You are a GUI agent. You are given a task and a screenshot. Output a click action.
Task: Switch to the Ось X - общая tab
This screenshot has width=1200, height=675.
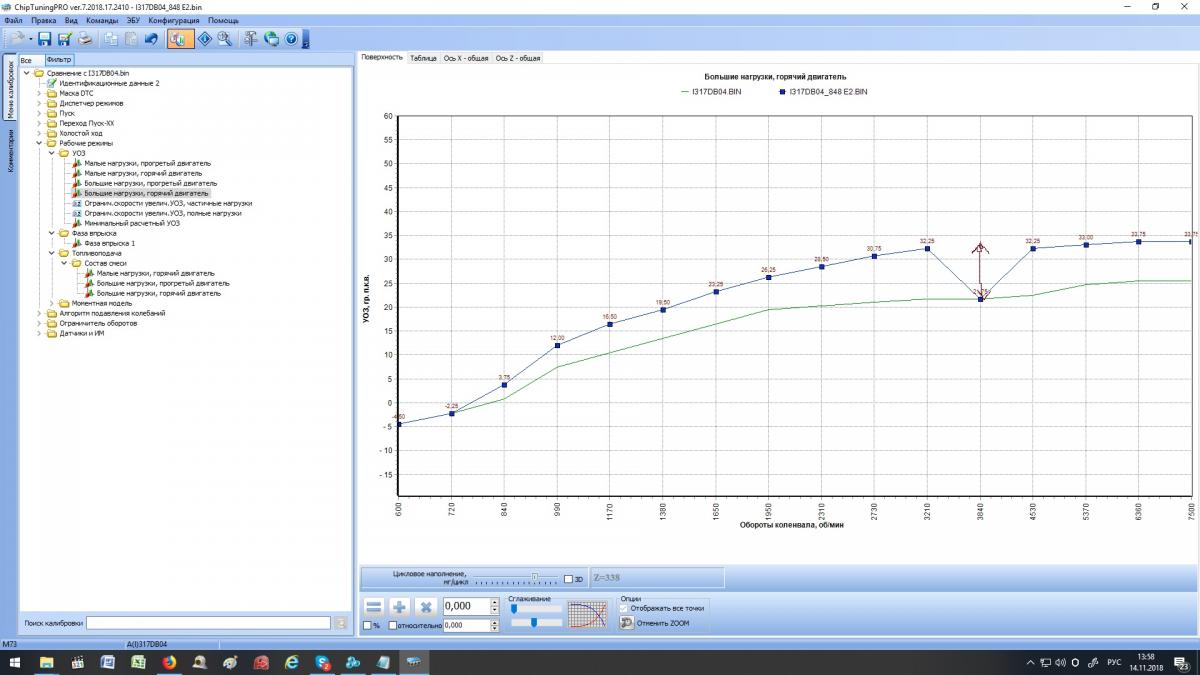[465, 58]
